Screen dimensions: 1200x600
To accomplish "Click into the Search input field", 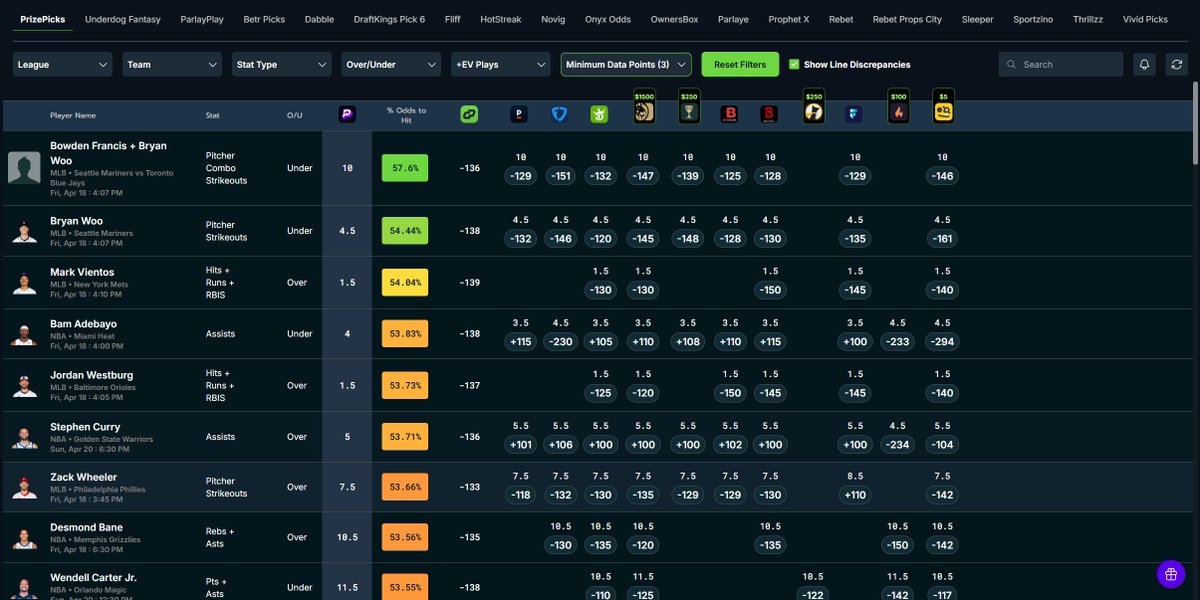I will pos(1060,64).
